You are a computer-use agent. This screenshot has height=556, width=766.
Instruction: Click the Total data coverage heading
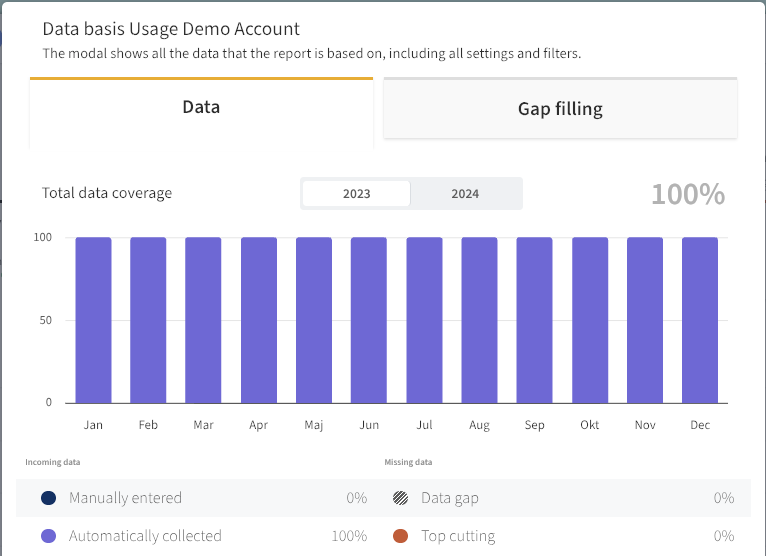(x=107, y=193)
